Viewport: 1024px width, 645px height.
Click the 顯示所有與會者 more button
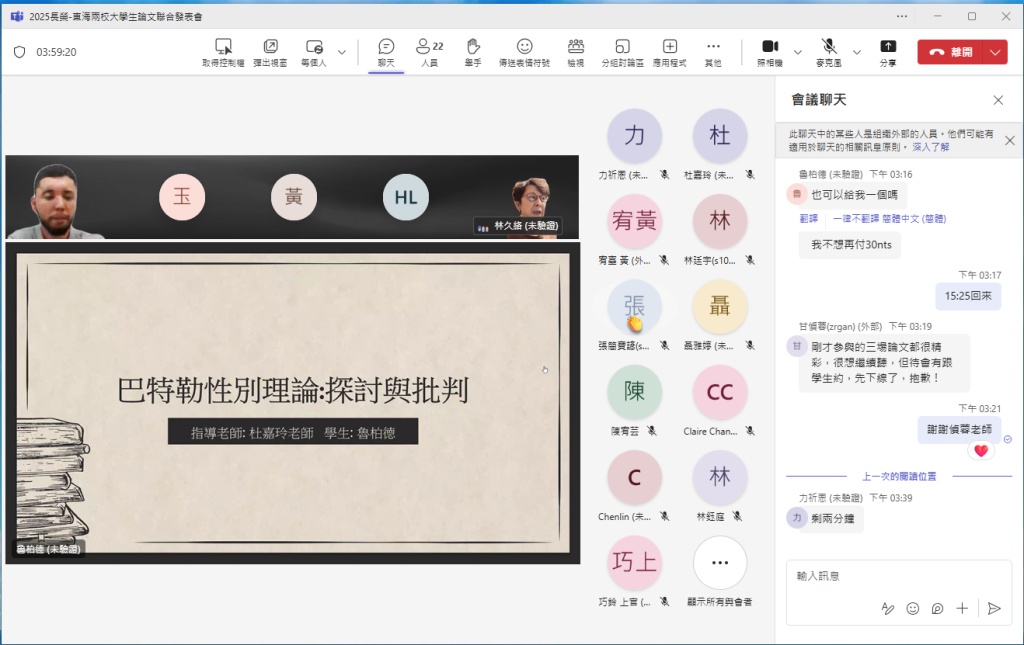pos(720,563)
